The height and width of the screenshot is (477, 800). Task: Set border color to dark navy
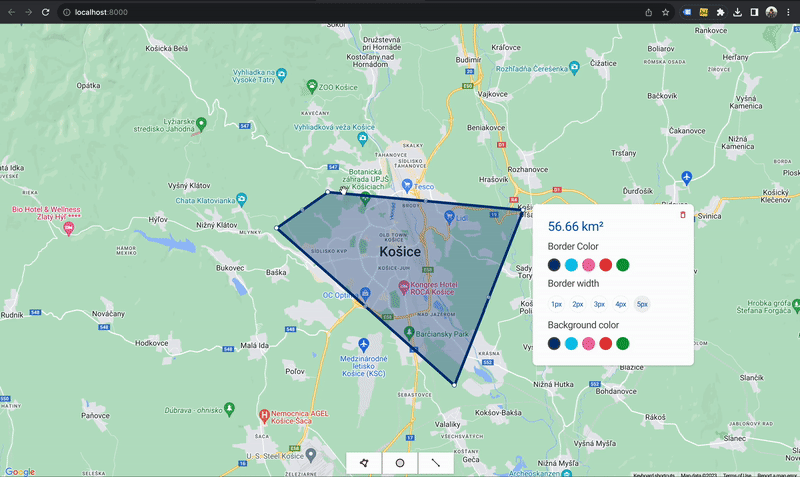(554, 265)
